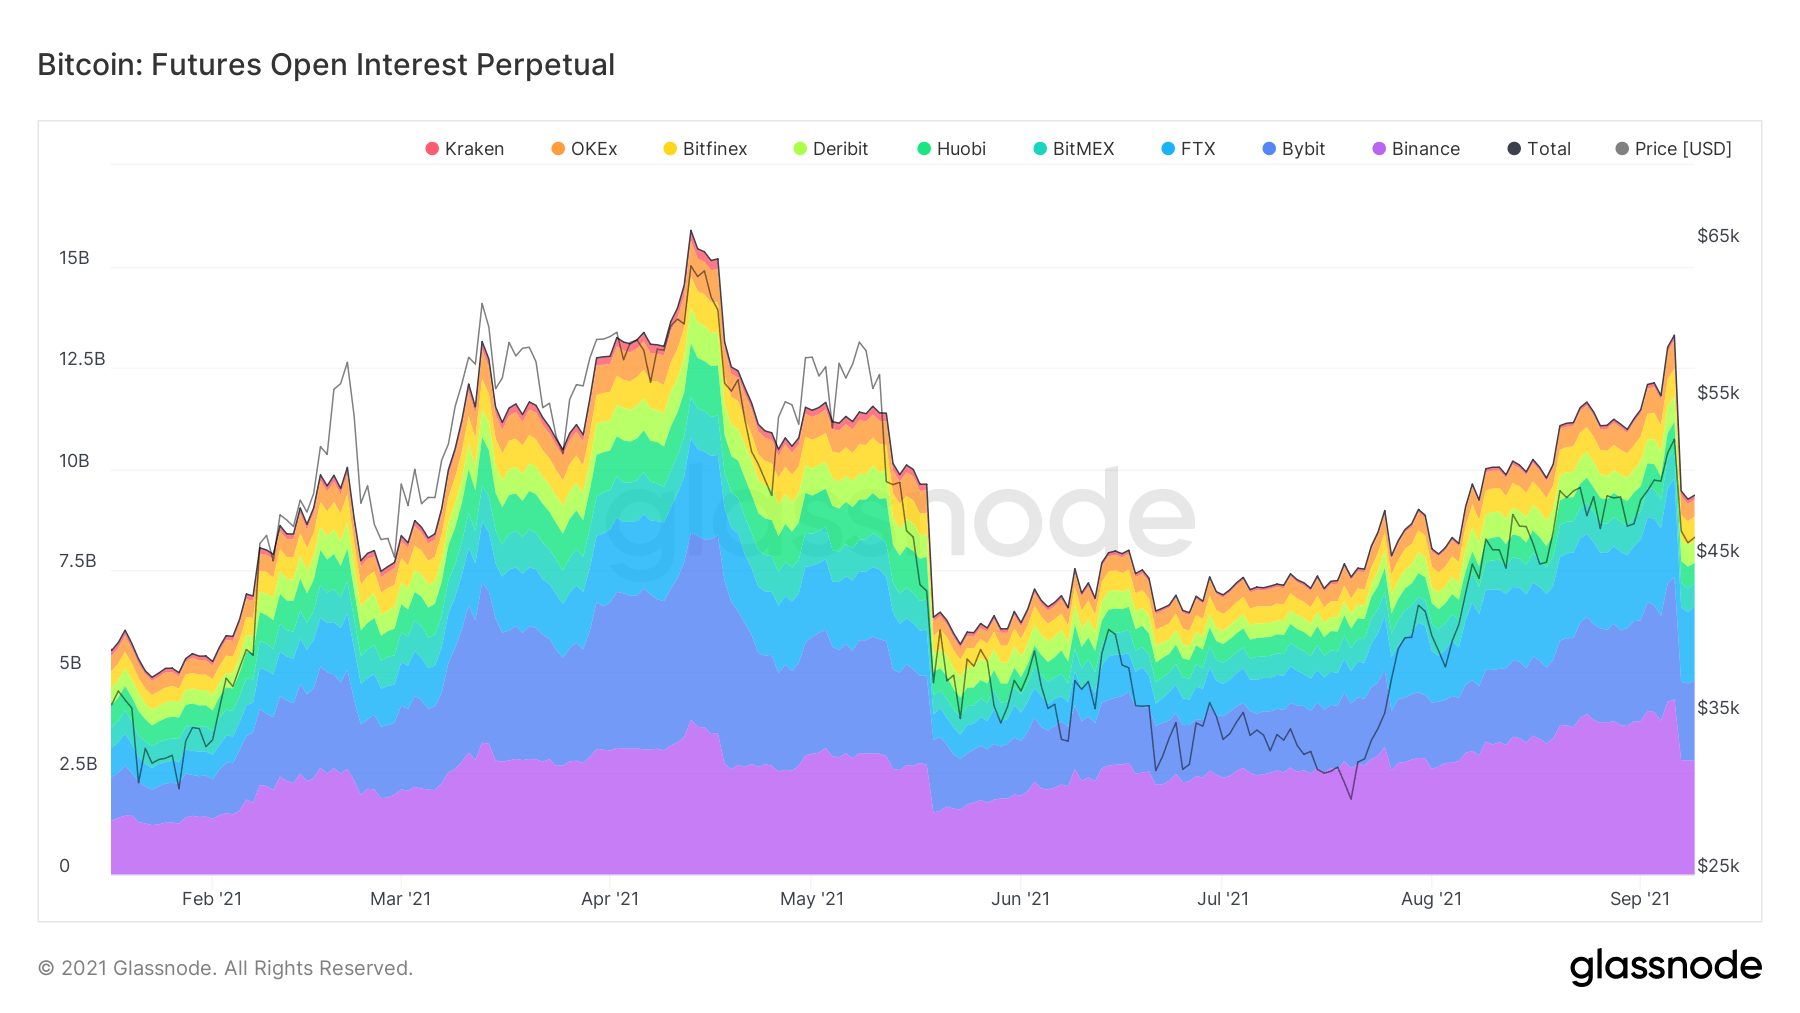This screenshot has height=1013, width=1800.
Task: Hide the Bitfinex series via legend
Action: point(705,149)
